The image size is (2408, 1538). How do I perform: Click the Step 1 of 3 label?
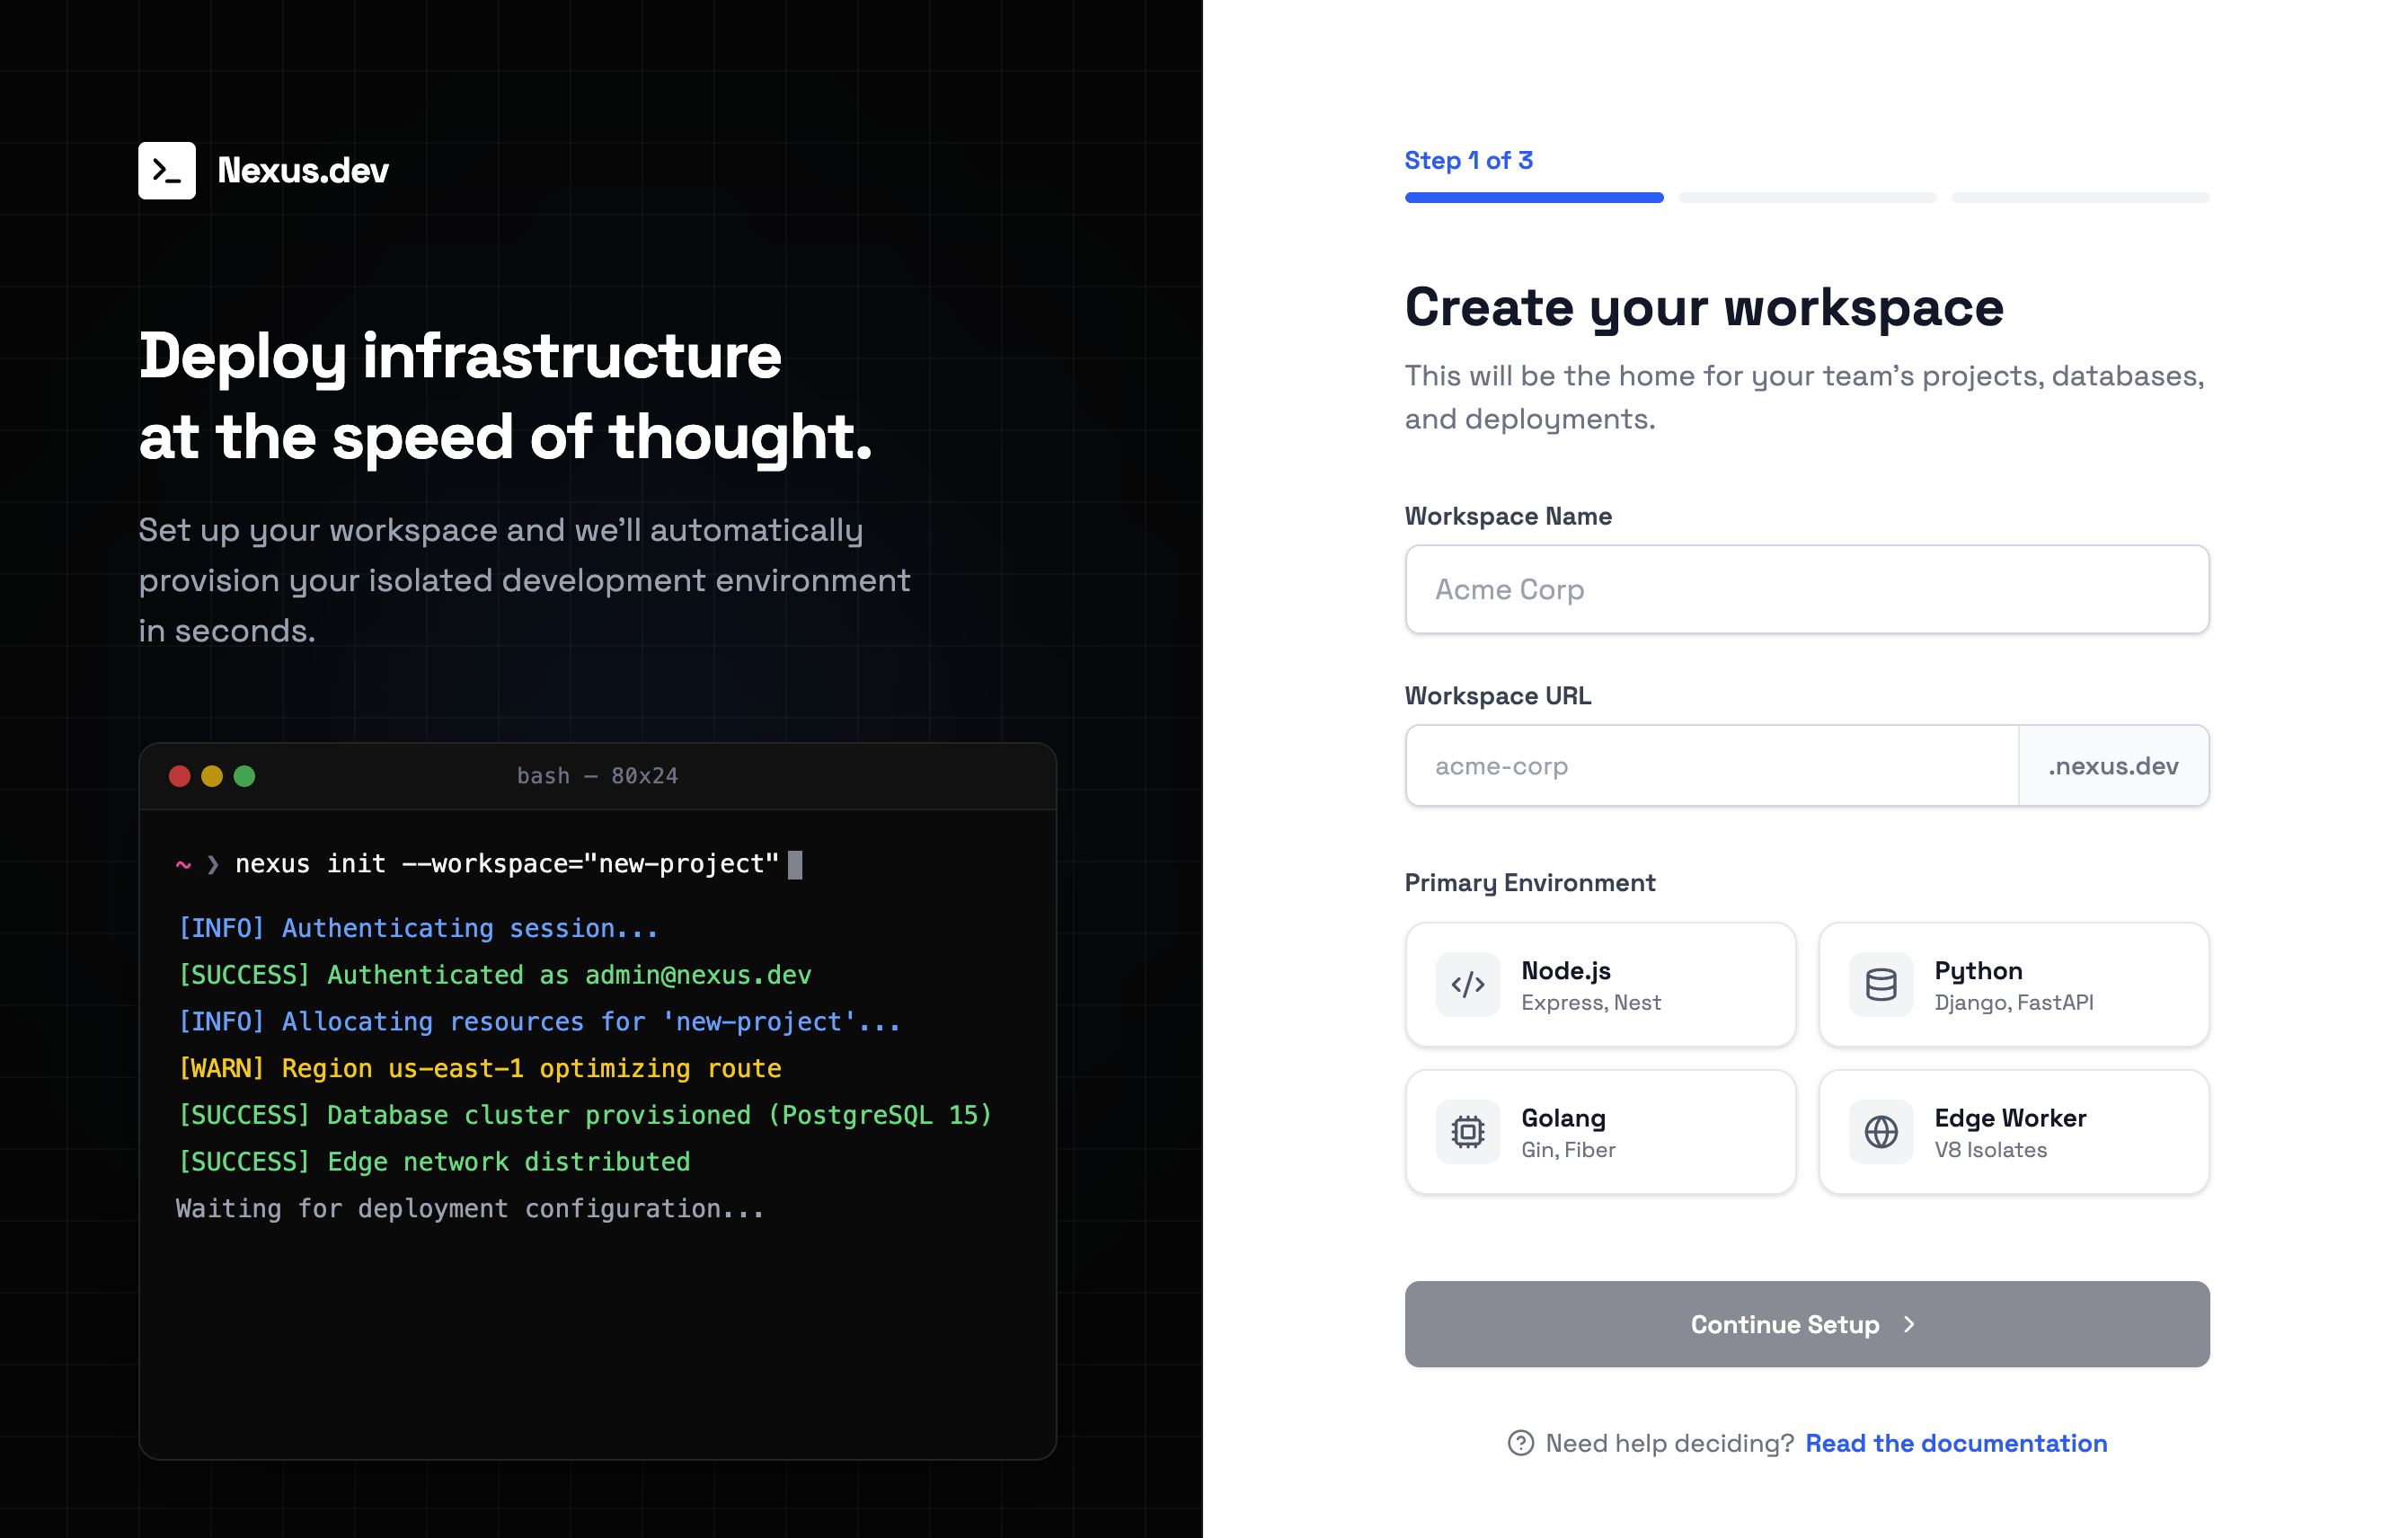coord(1467,160)
